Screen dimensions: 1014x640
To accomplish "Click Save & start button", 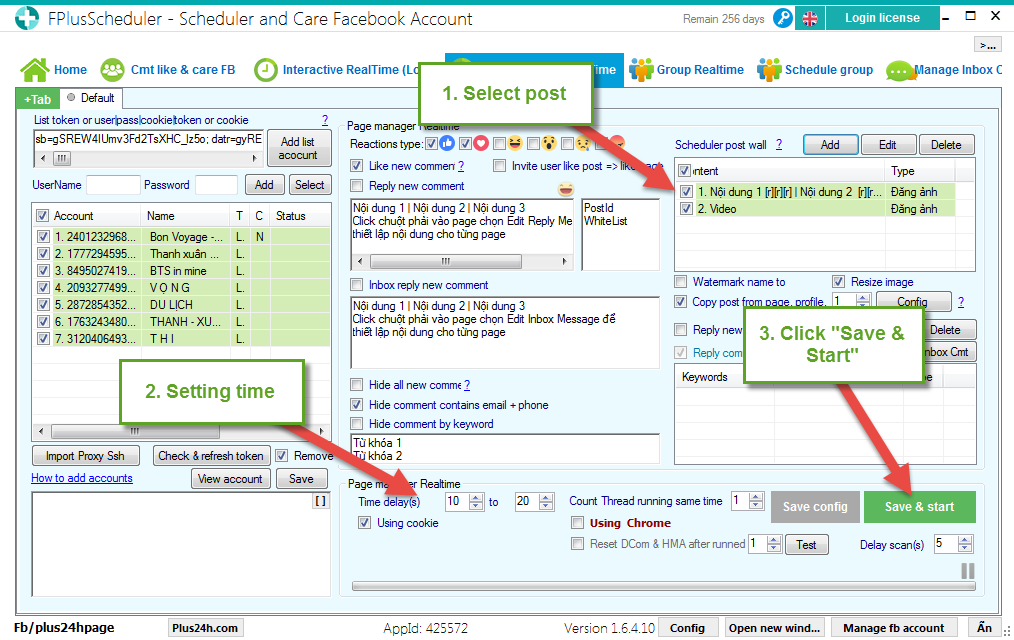I will pyautogui.click(x=920, y=507).
